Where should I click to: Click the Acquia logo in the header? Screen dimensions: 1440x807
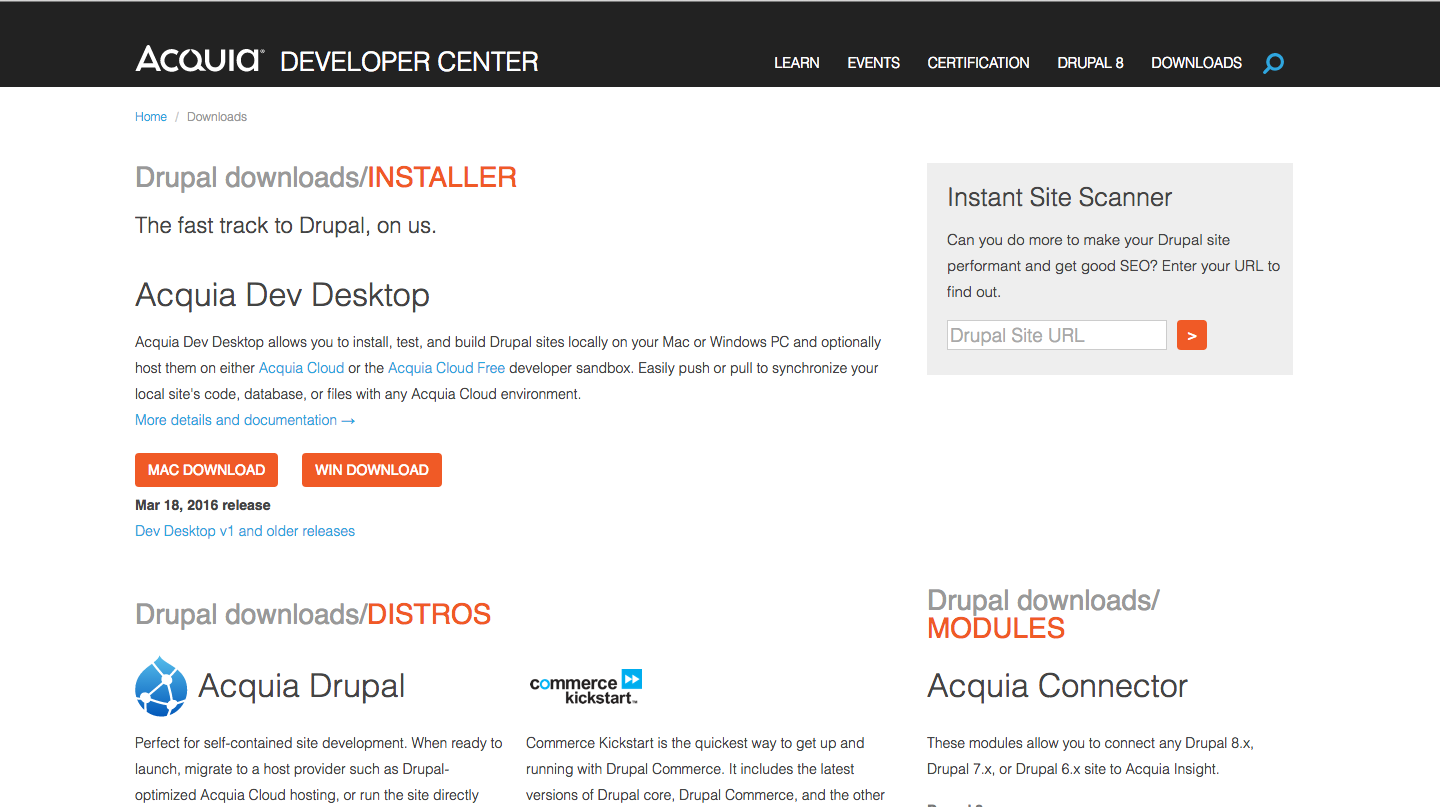tap(200, 60)
